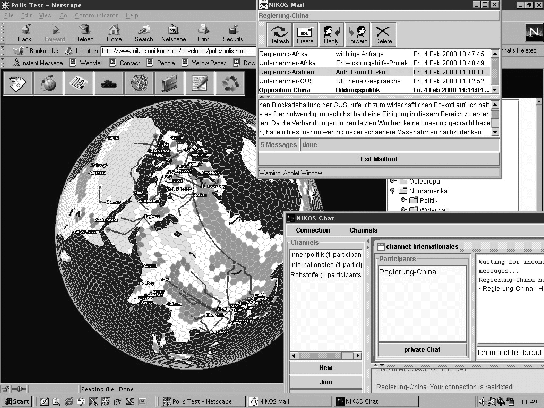Click the chat message input field

coord(510,352)
